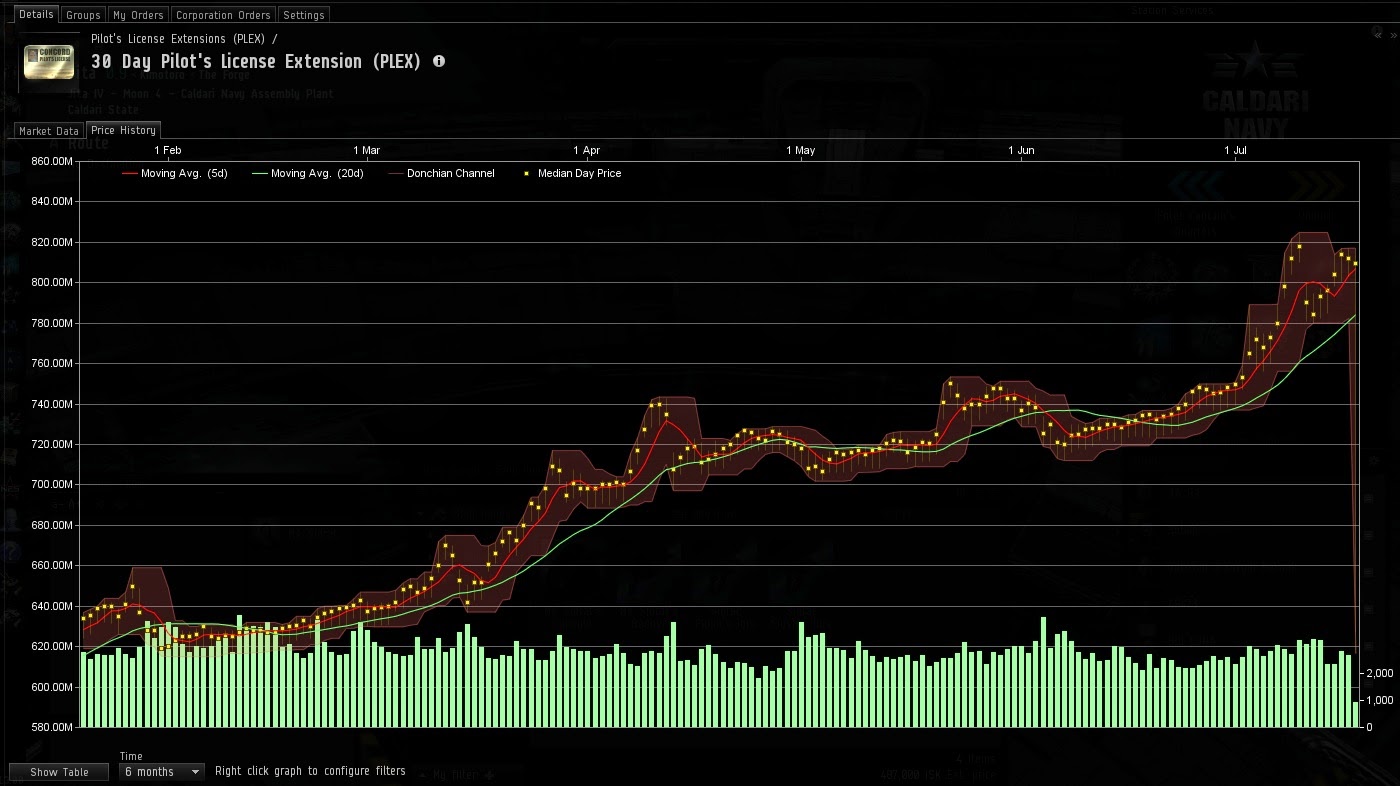The width and height of the screenshot is (1400, 786).
Task: Click the Donchian Channel legend entry
Action: click(x=441, y=173)
